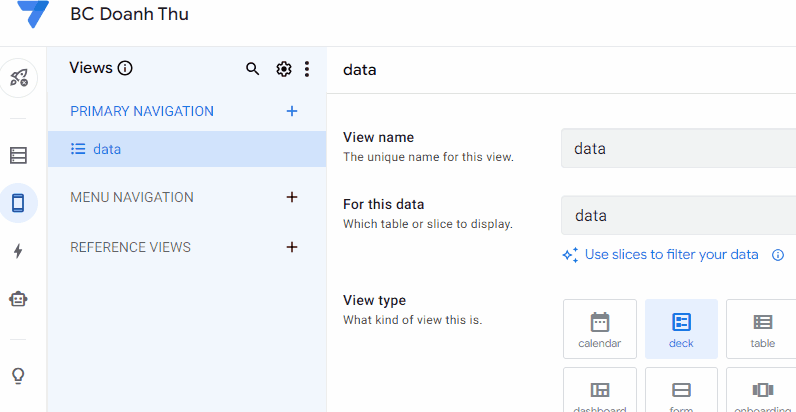The image size is (796, 412).
Task: Click the sparkle icon before slices link
Action: pyautogui.click(x=571, y=255)
